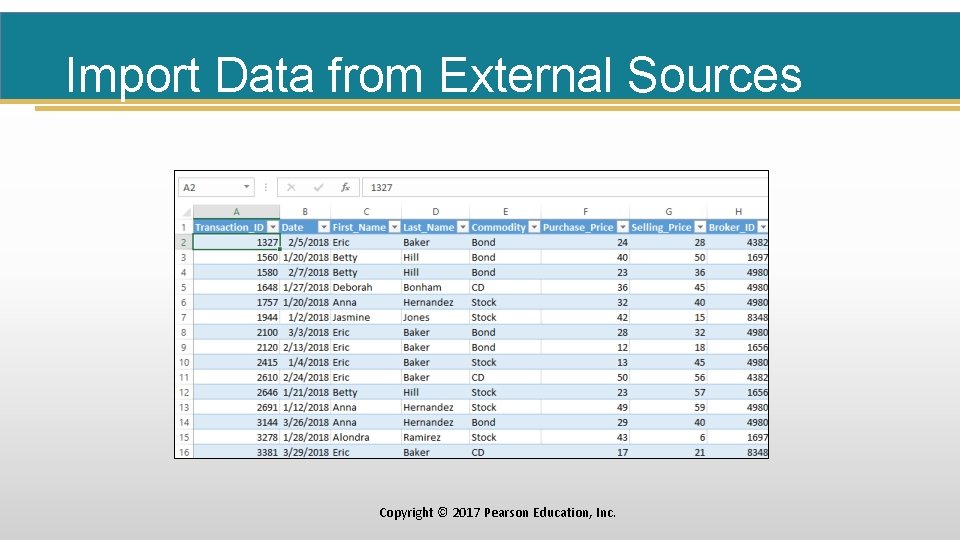Click the date cell 1/12/2018
The image size is (960, 540).
tap(305, 407)
